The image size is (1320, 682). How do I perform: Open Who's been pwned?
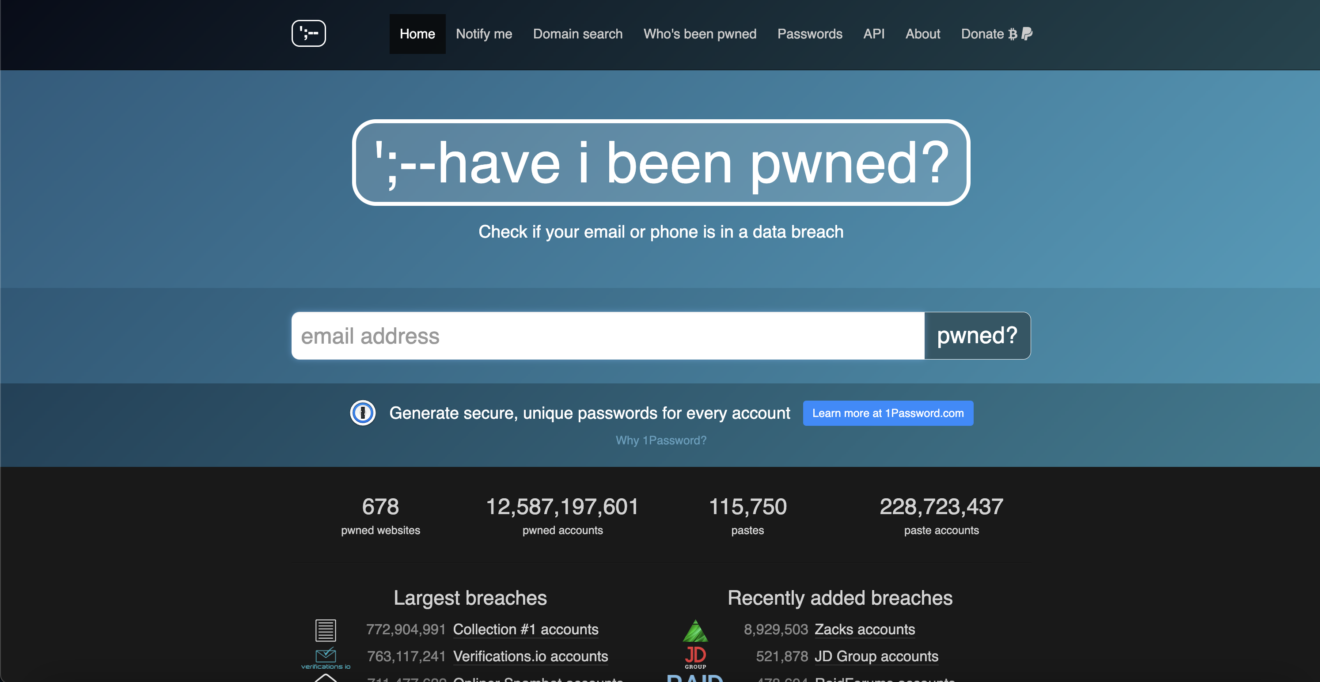[x=699, y=33]
